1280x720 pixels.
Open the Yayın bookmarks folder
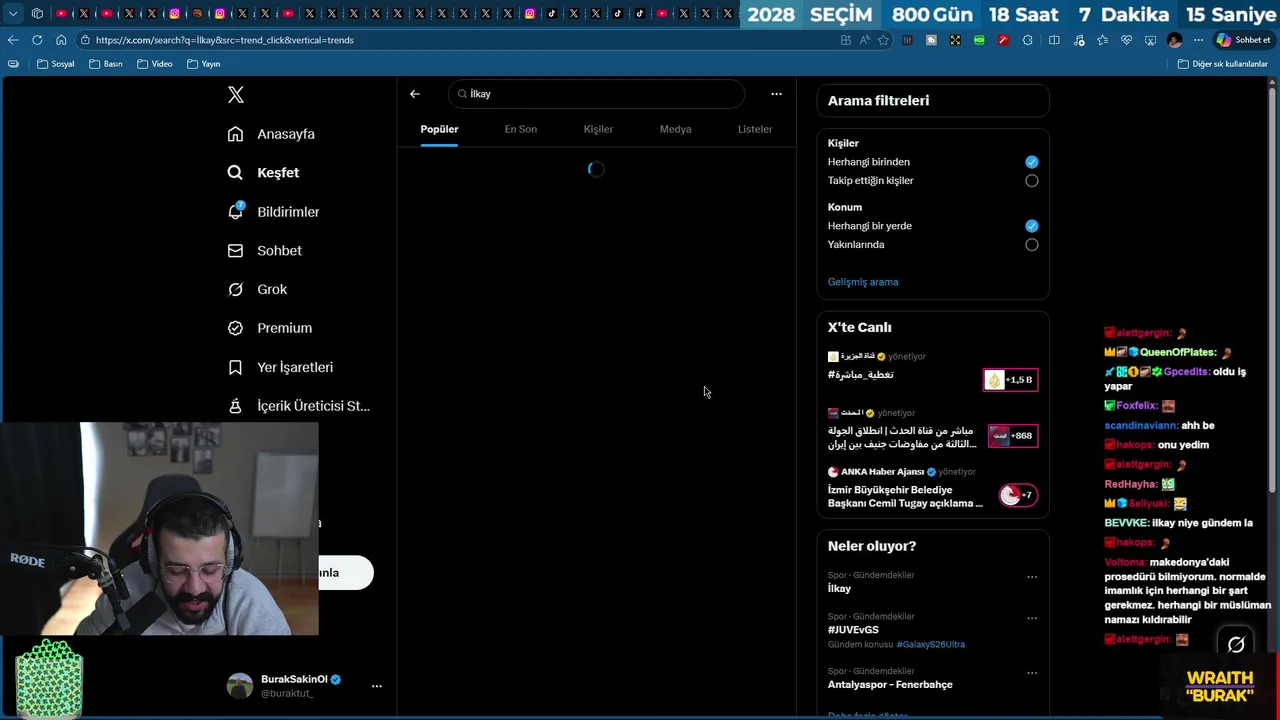coord(204,64)
